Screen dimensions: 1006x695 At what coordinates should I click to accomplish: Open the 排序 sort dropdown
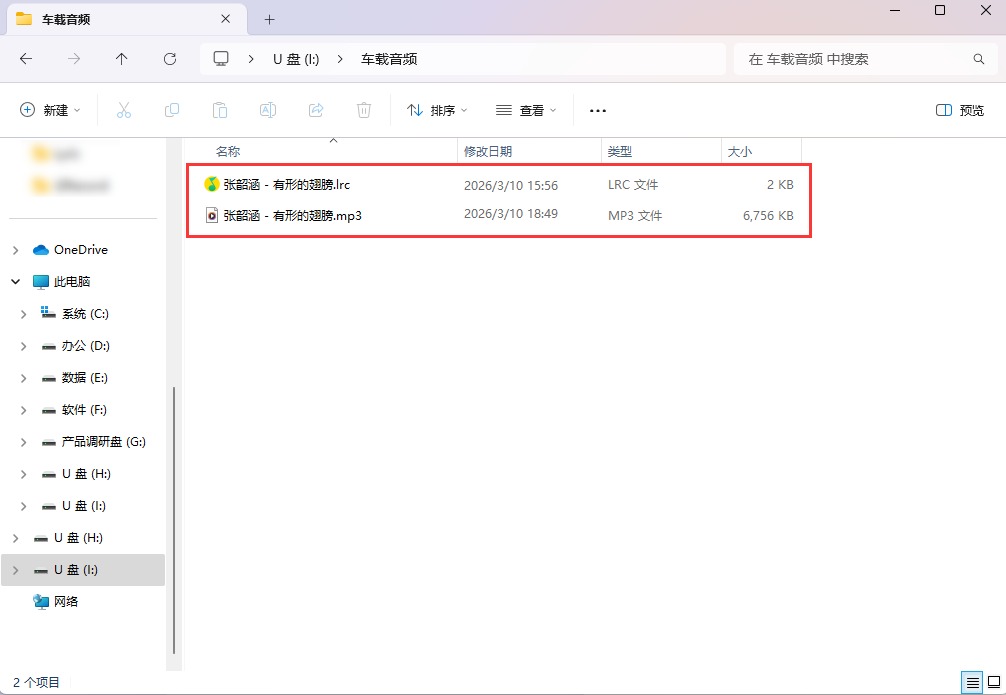(436, 110)
